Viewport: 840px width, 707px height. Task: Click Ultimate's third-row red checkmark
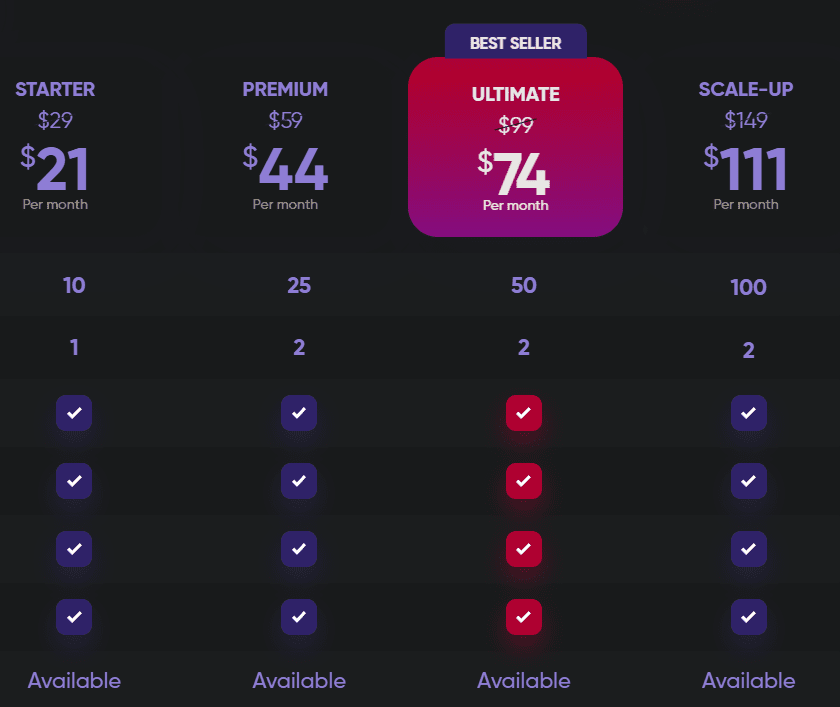(x=523, y=549)
